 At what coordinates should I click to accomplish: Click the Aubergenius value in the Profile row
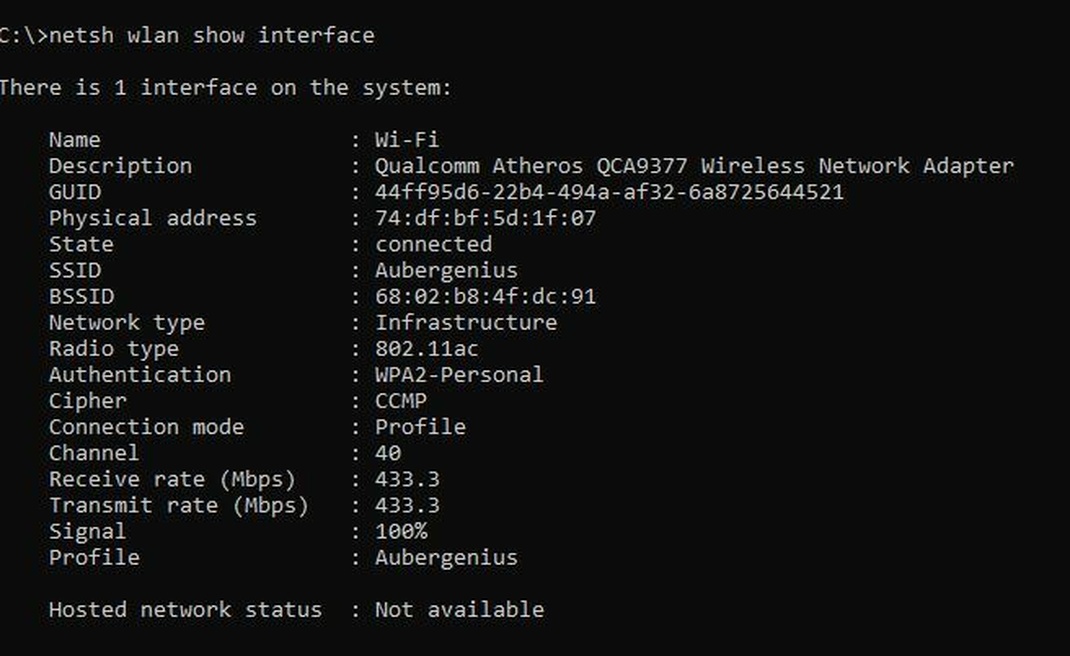coord(446,558)
